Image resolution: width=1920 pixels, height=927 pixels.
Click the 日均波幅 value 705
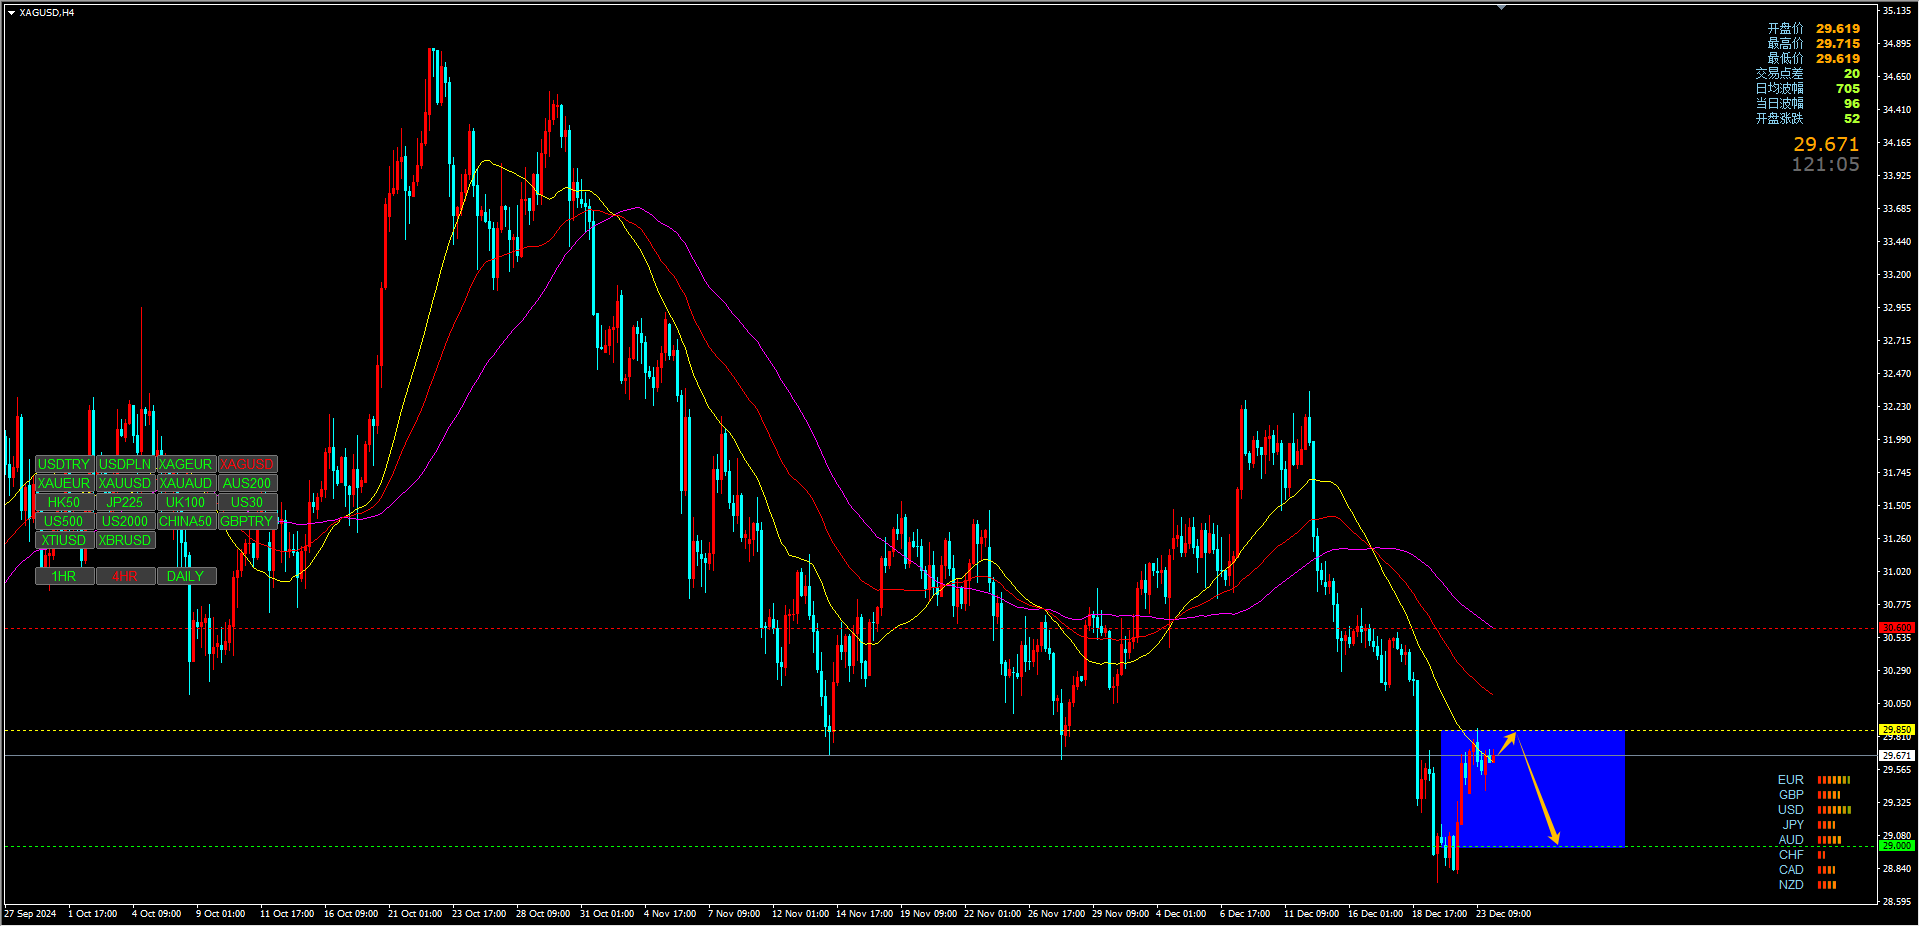1848,89
